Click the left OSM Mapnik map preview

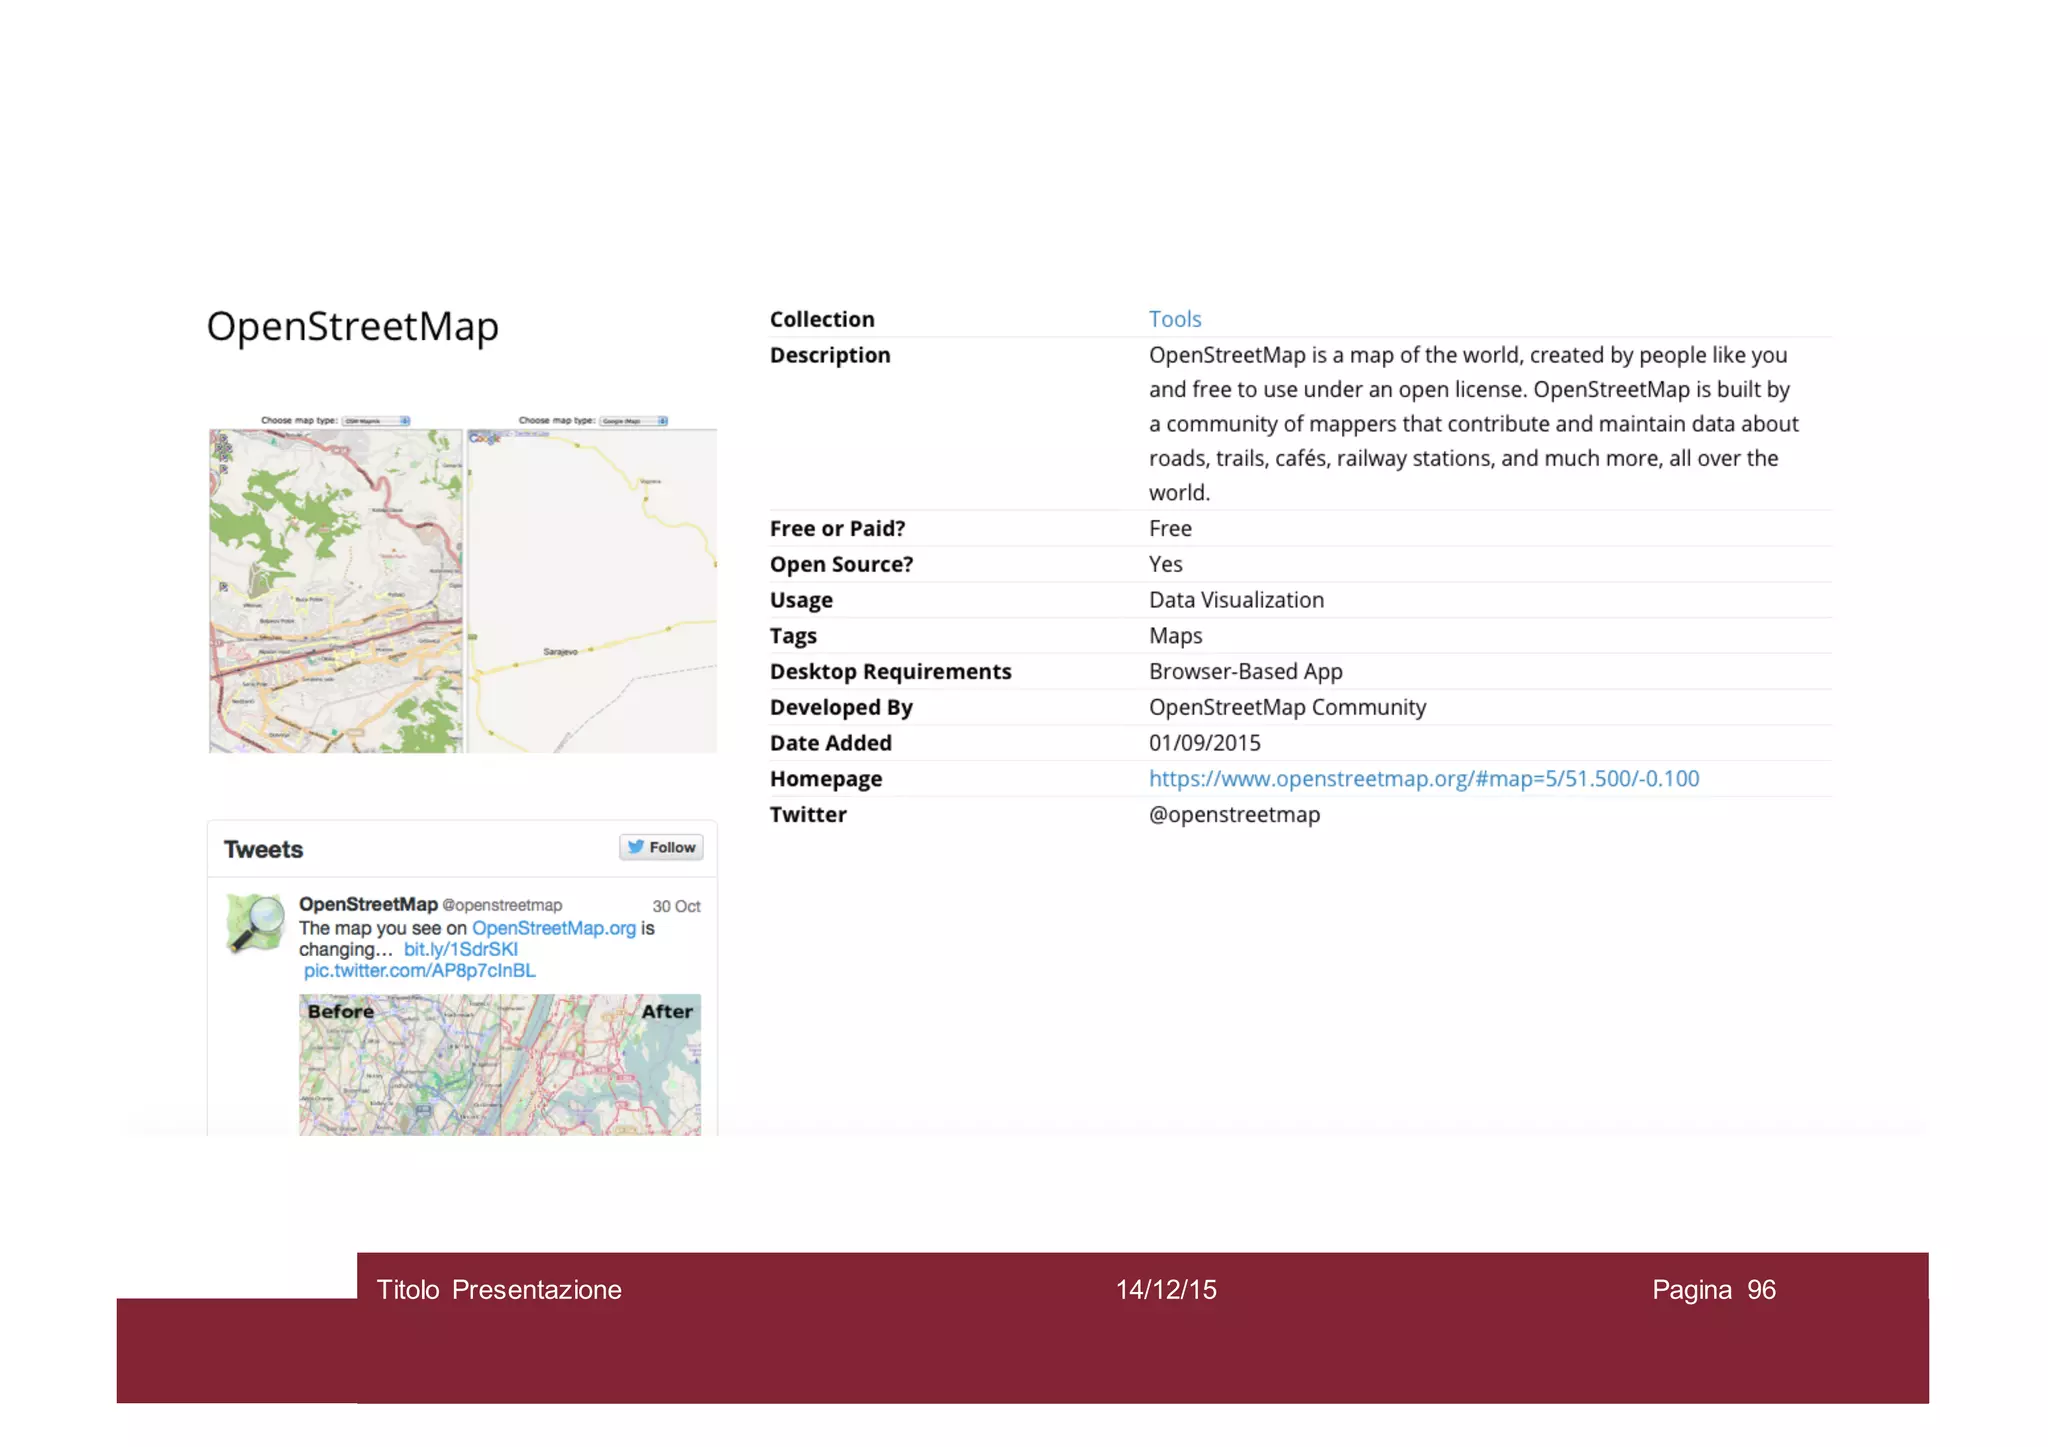(x=336, y=590)
